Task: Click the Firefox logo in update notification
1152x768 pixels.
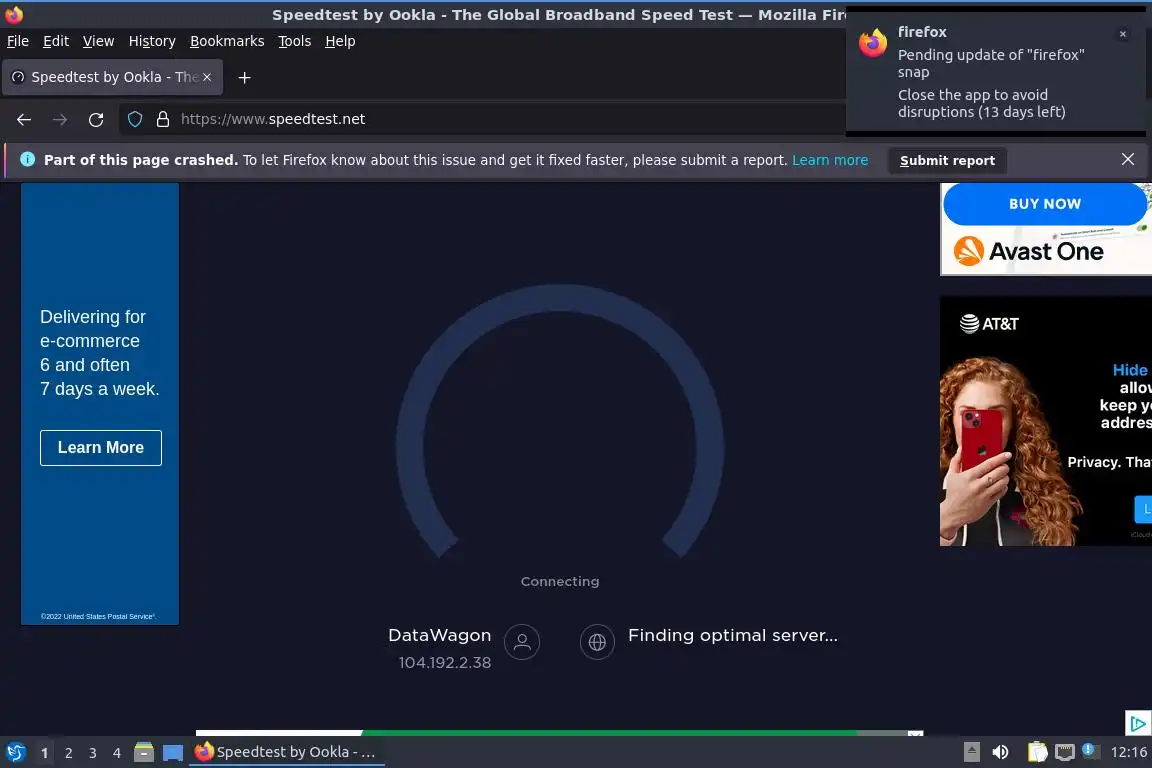Action: point(873,43)
